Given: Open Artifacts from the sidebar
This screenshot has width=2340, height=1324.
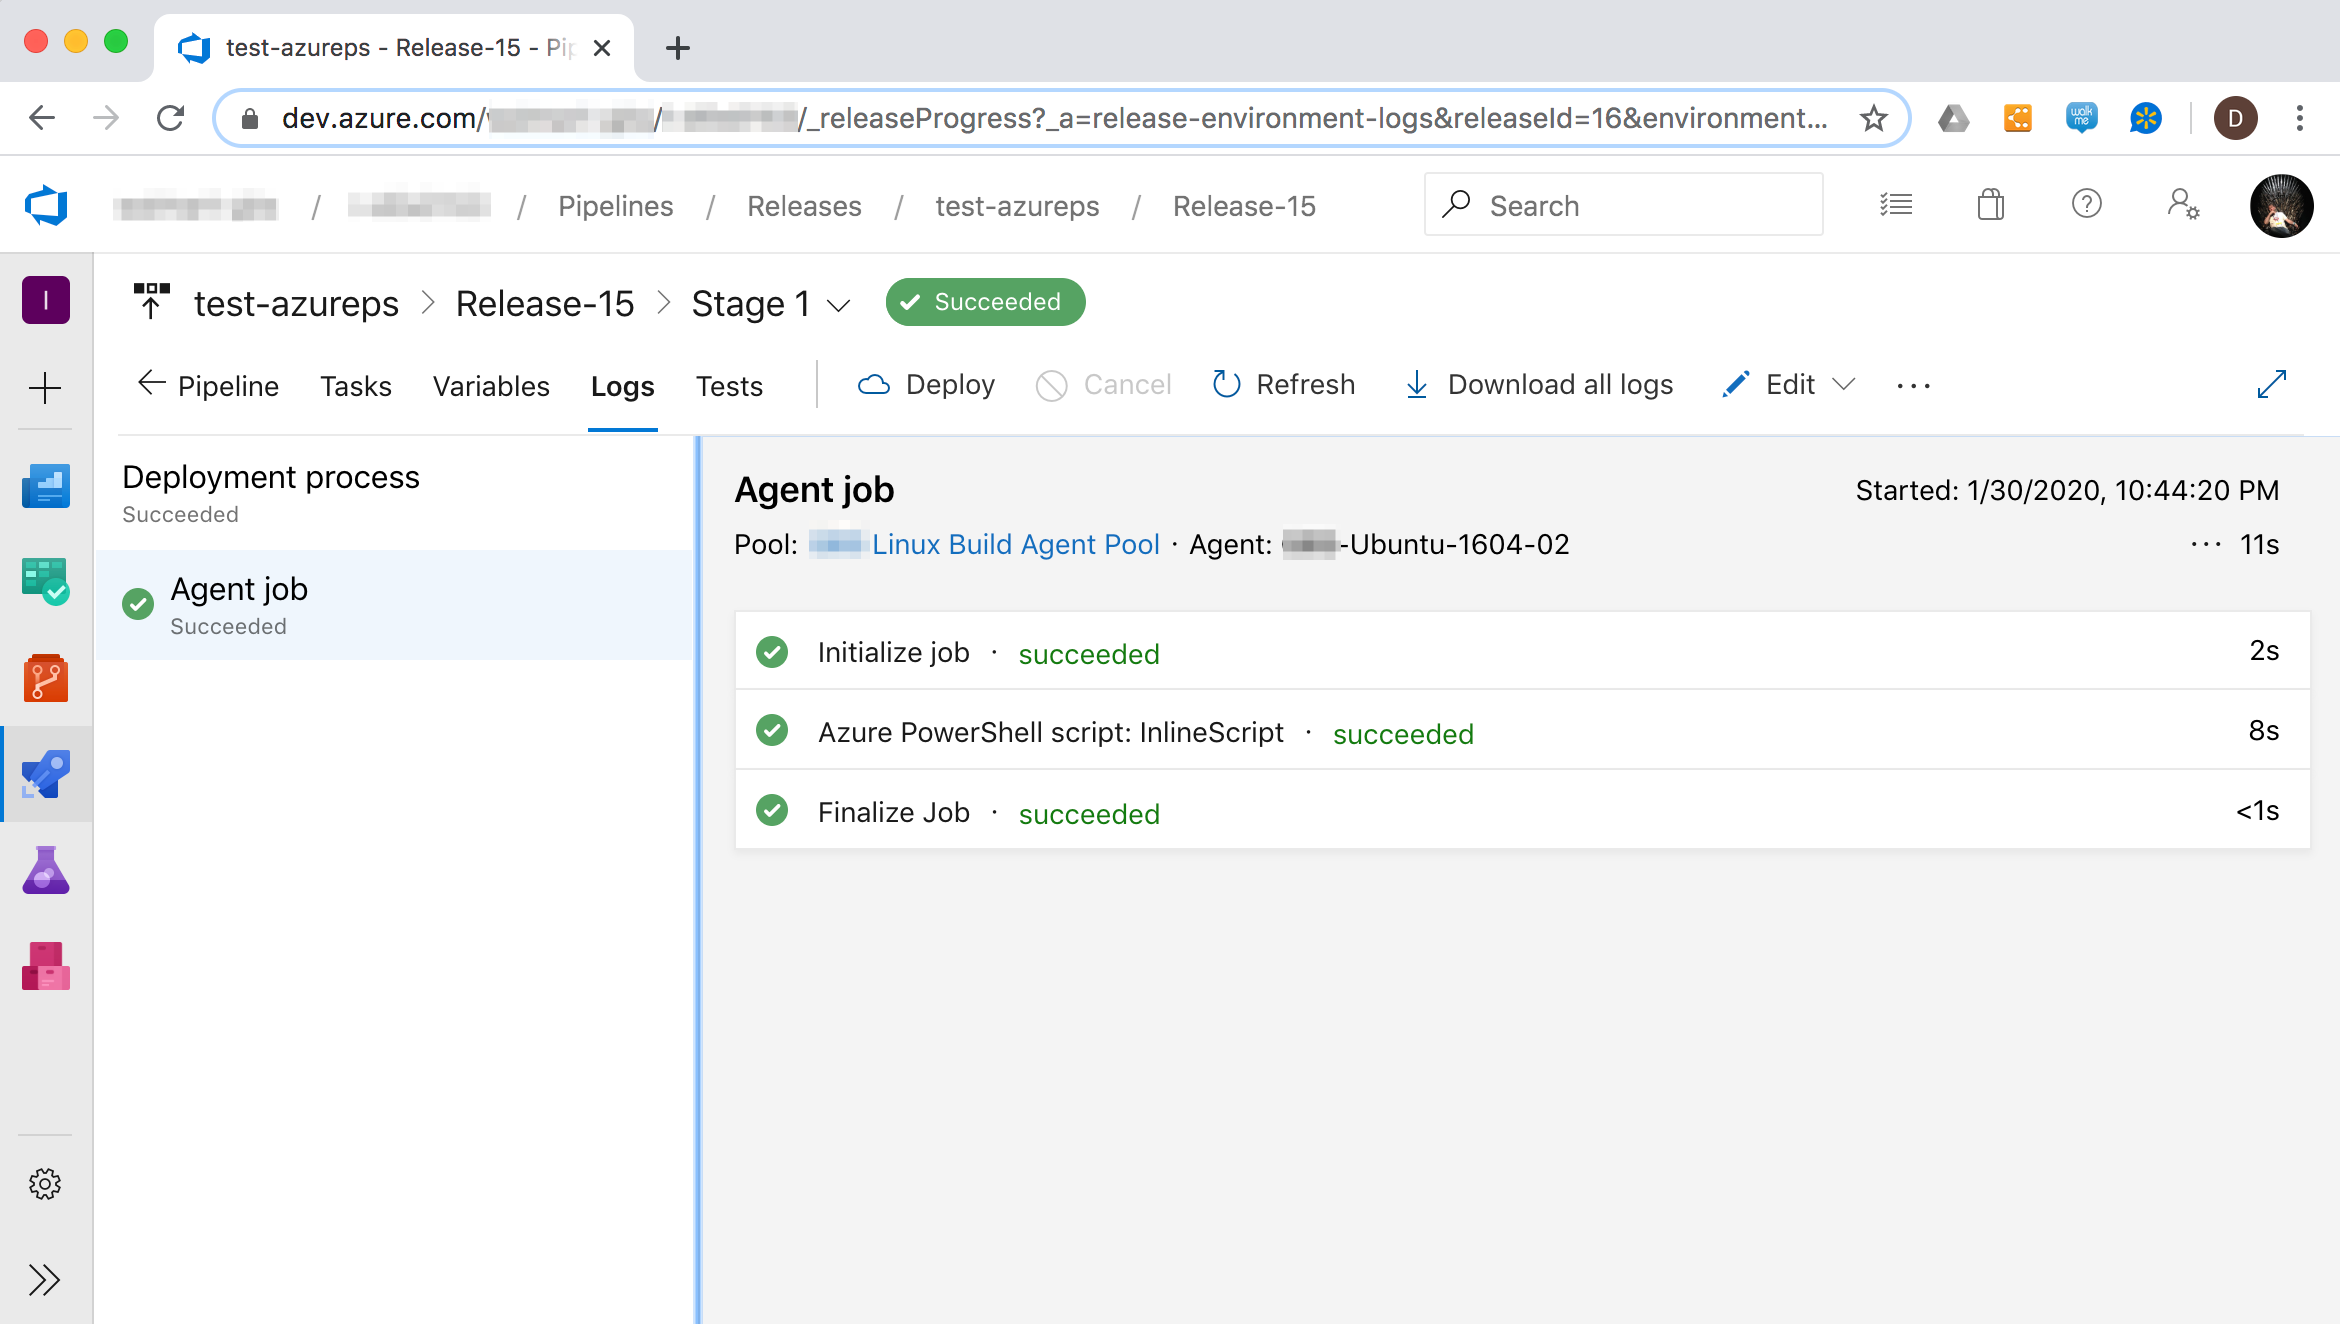Looking at the screenshot, I should (46, 965).
